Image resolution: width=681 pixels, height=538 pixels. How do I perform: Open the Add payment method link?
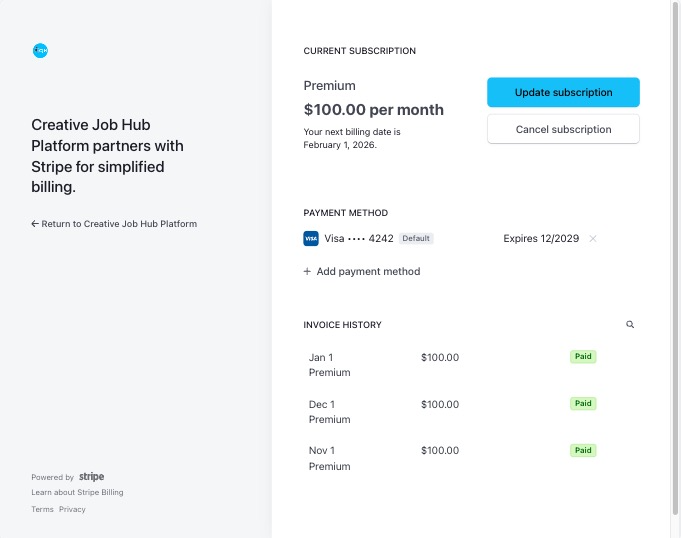click(368, 271)
